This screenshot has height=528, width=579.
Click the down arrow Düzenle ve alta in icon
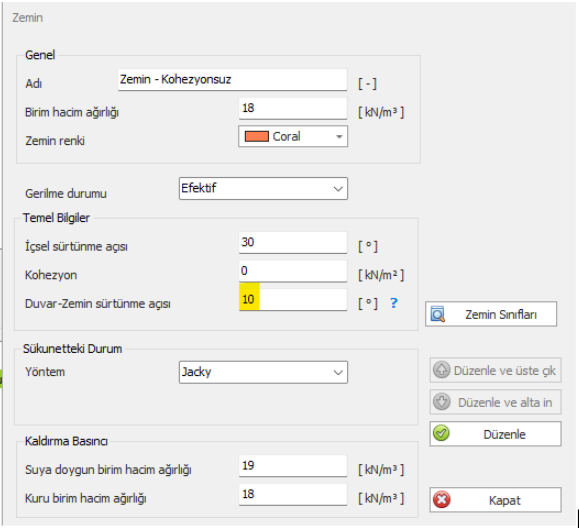(441, 402)
